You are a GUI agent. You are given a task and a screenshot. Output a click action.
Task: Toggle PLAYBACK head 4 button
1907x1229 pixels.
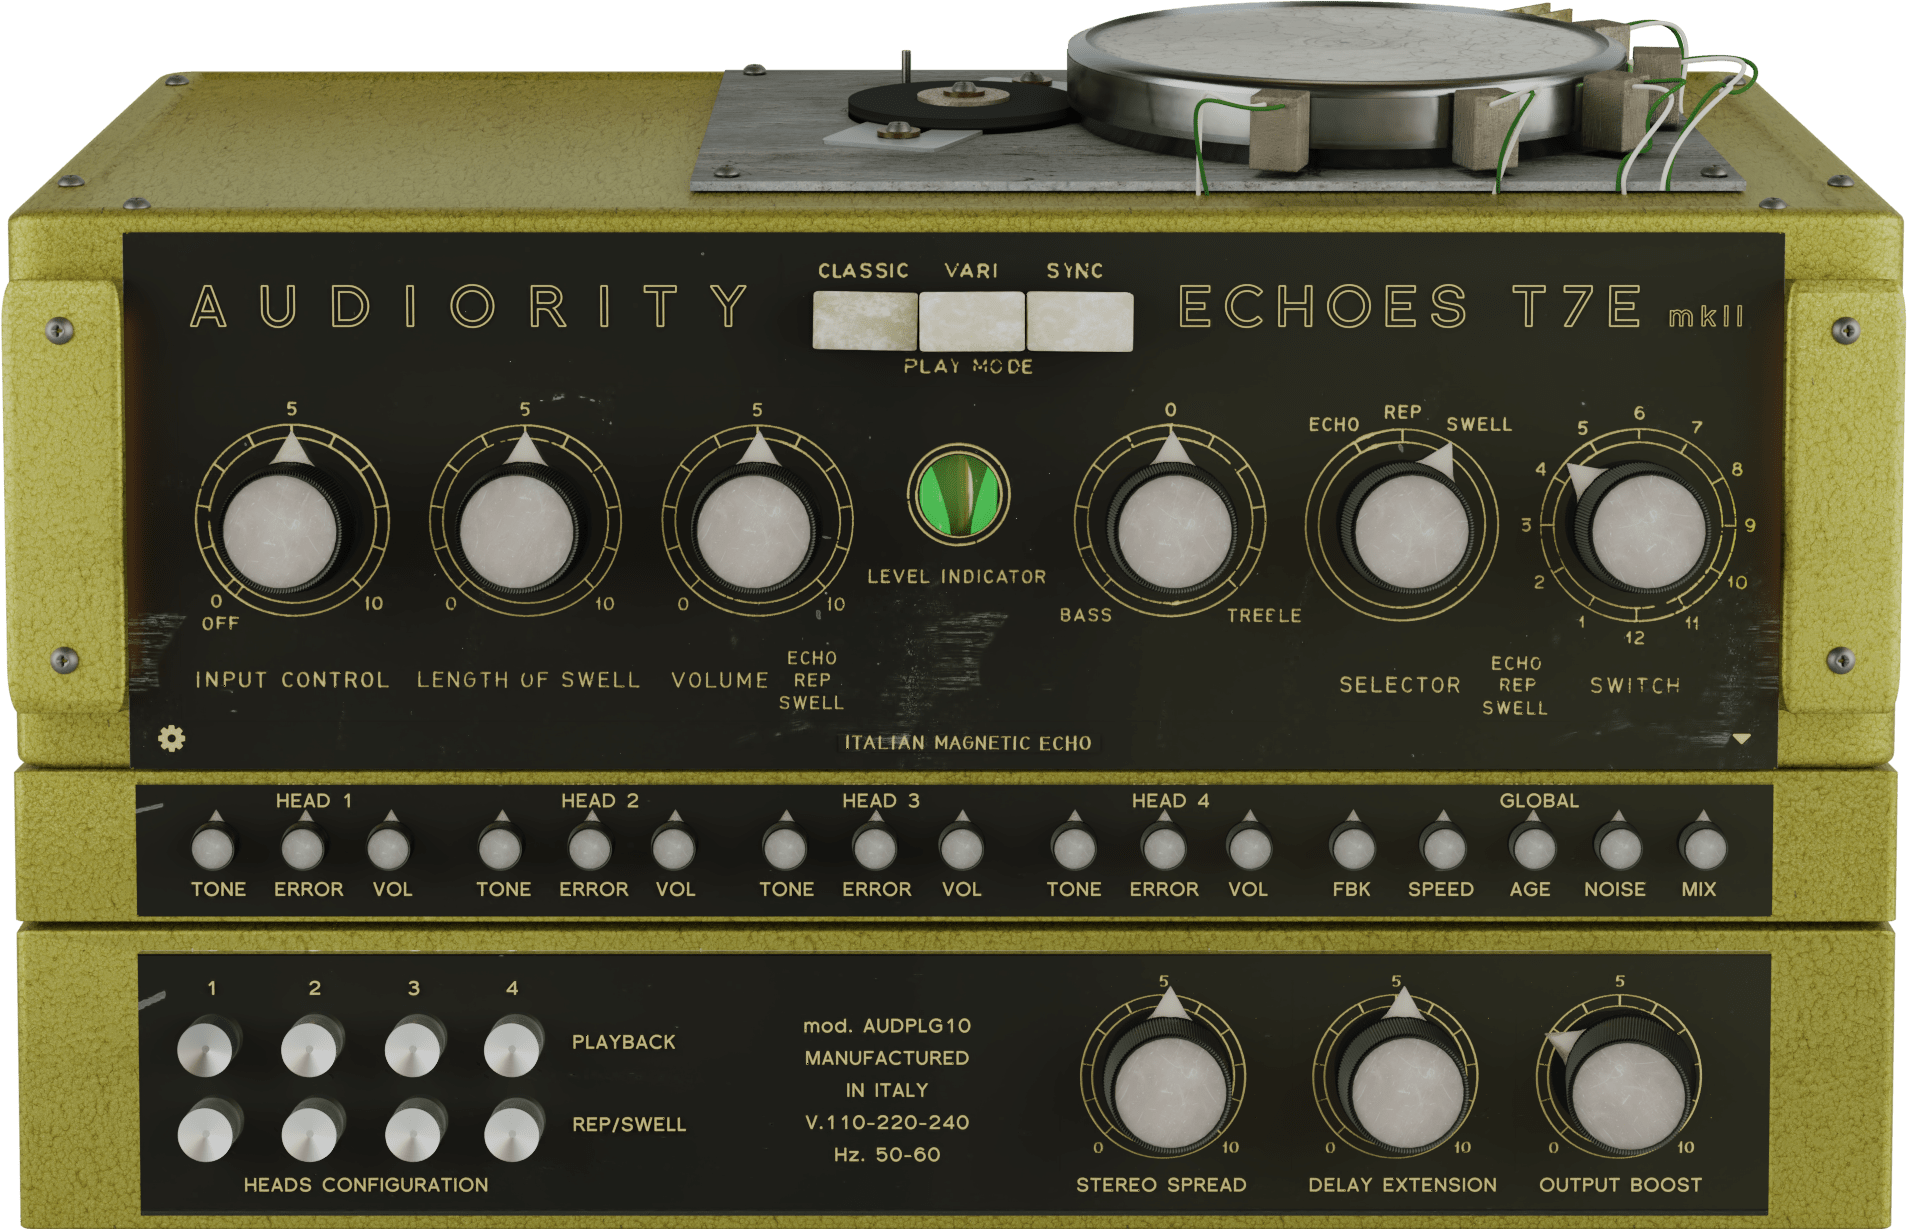tap(514, 1047)
